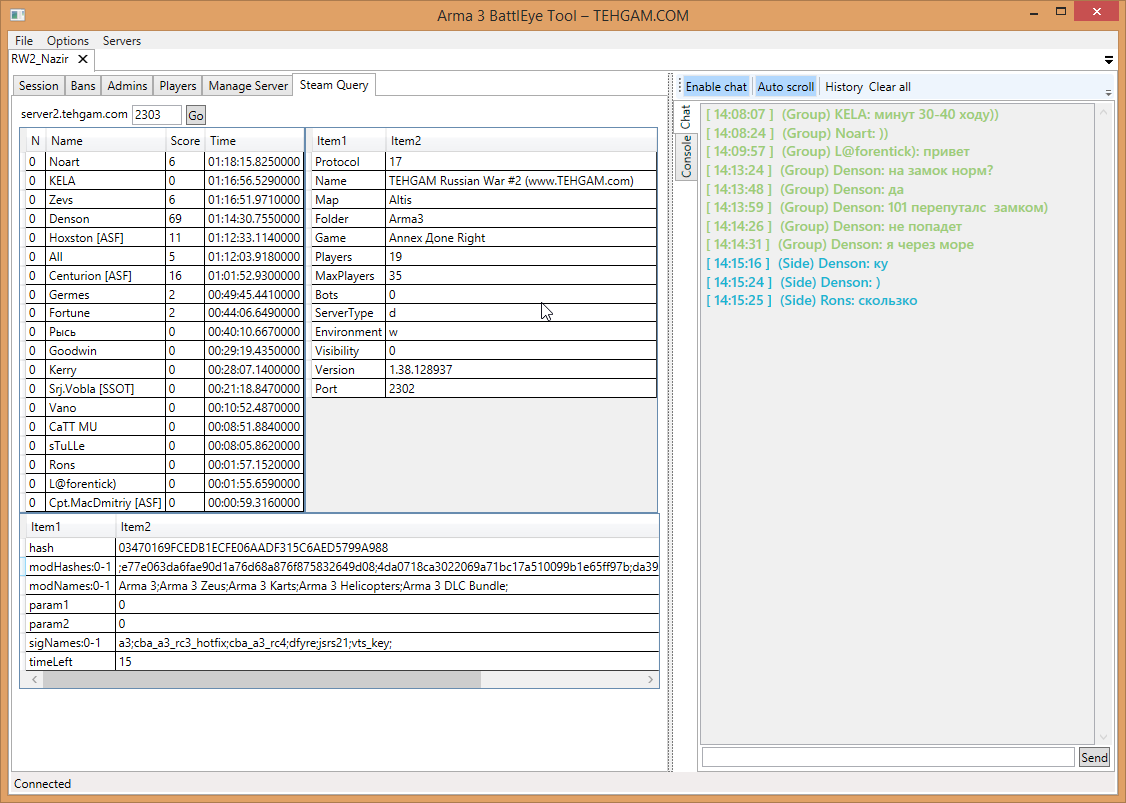This screenshot has height=803, width=1126.
Task: Click the query port field with 2303
Action: click(x=157, y=115)
